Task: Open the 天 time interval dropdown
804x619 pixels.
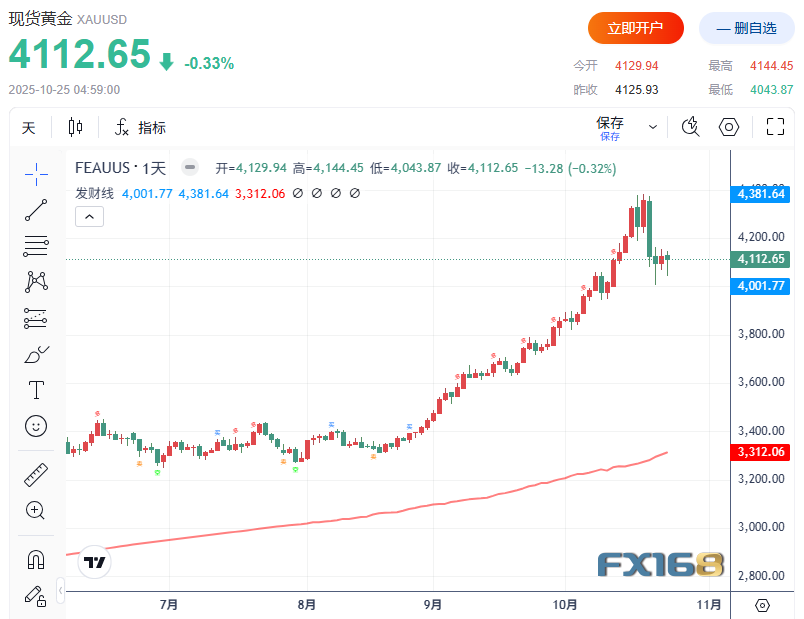Action: pyautogui.click(x=29, y=127)
